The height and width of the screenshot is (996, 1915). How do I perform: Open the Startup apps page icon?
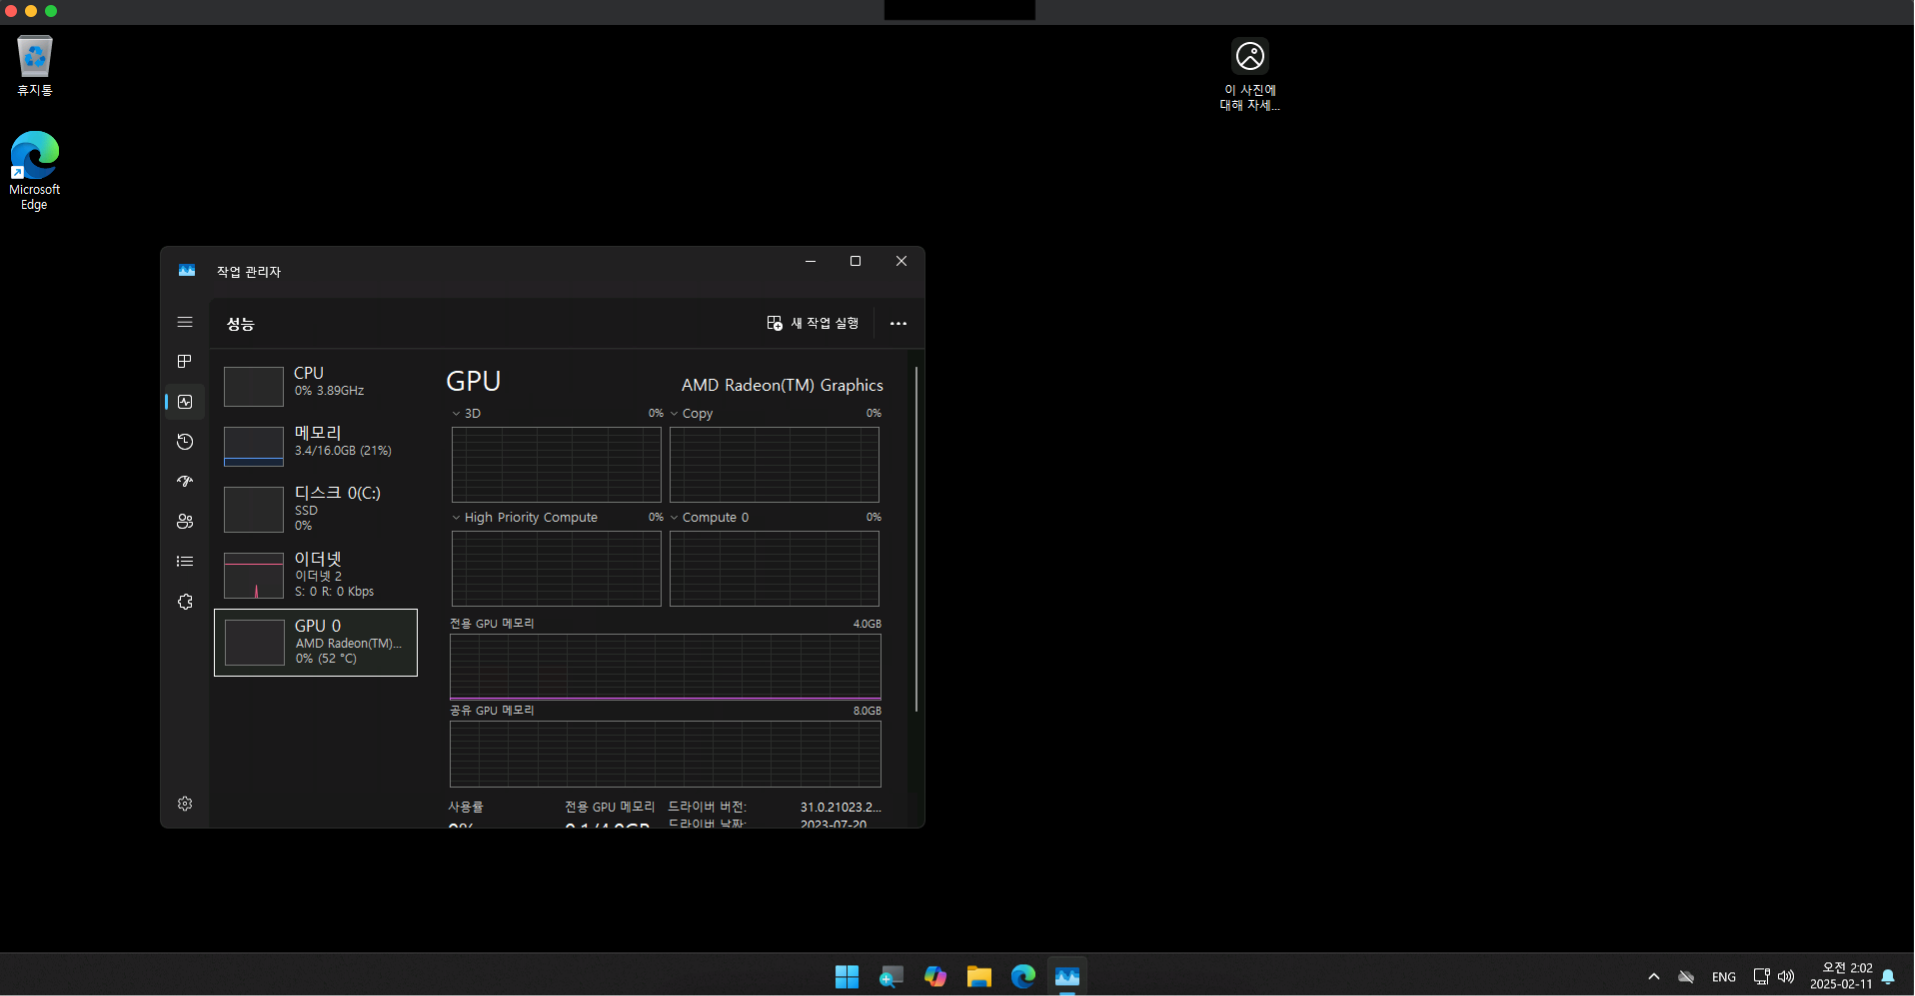(185, 481)
